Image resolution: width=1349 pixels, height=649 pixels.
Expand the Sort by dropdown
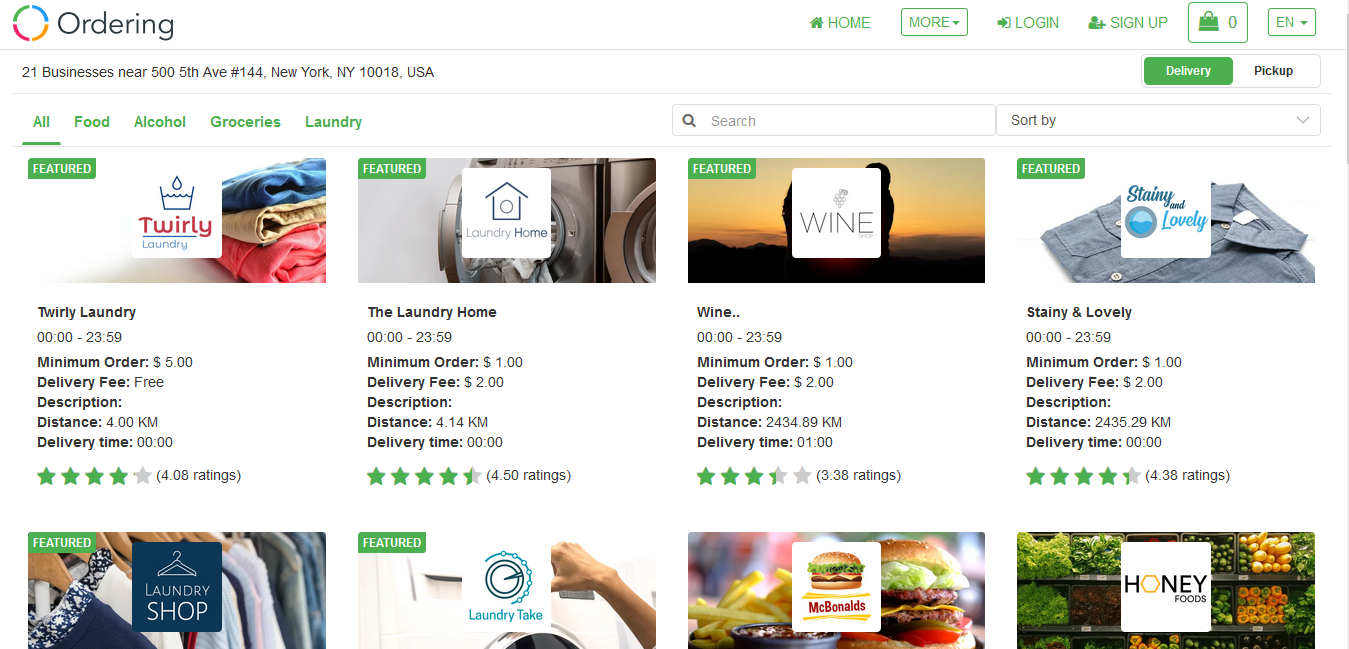coord(1158,120)
